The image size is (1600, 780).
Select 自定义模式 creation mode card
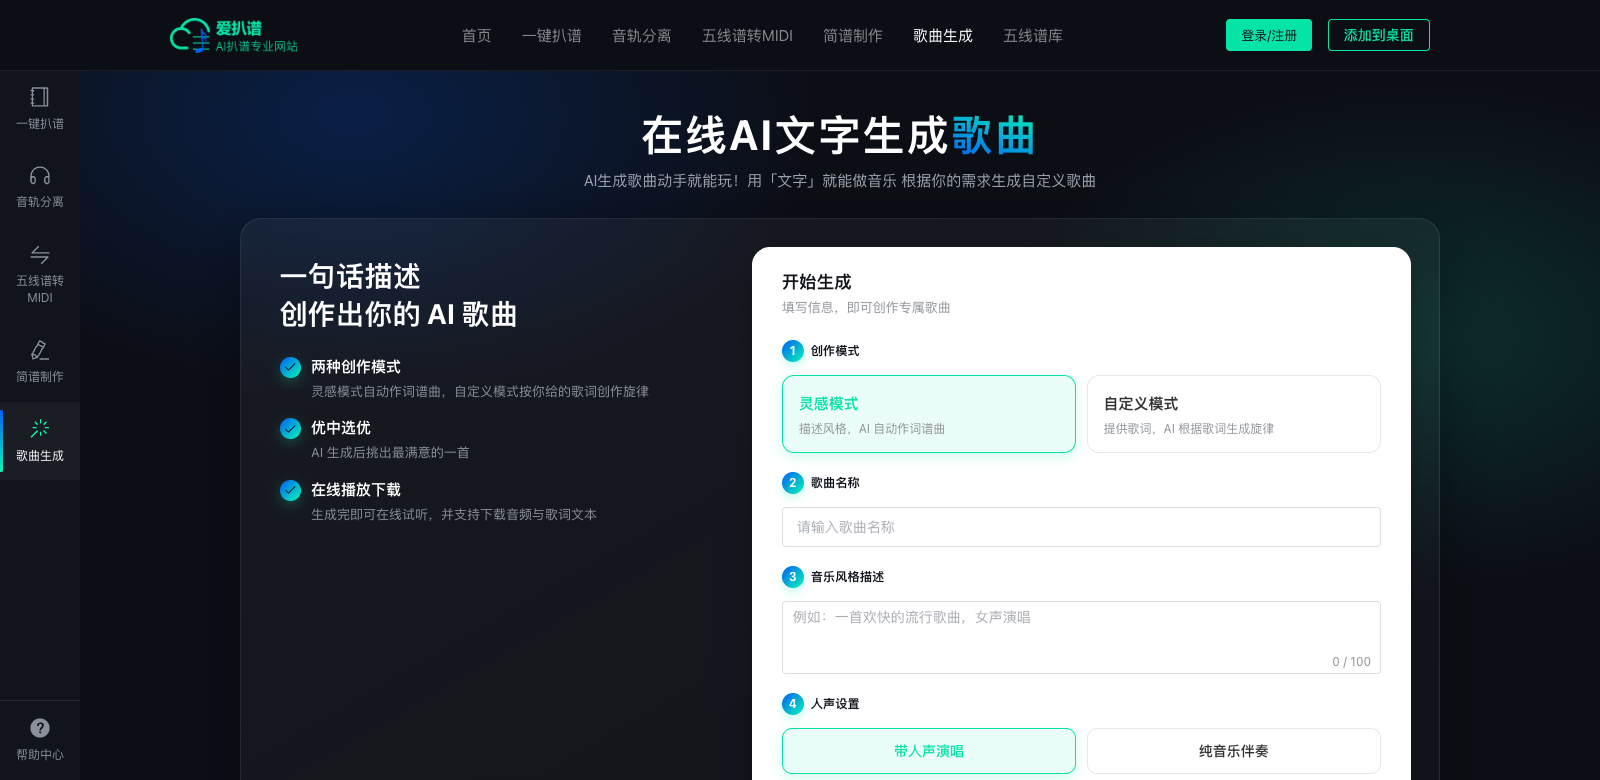(1234, 414)
